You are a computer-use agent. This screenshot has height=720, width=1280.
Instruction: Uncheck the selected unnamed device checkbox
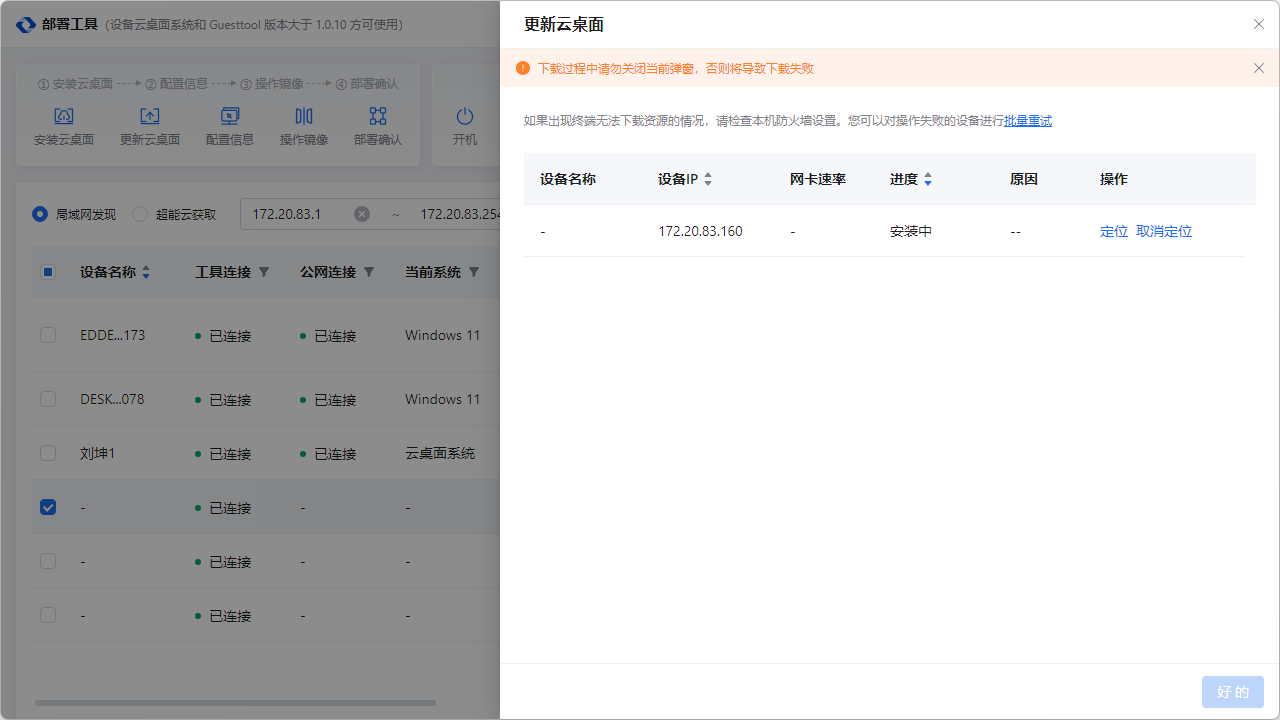coord(48,507)
